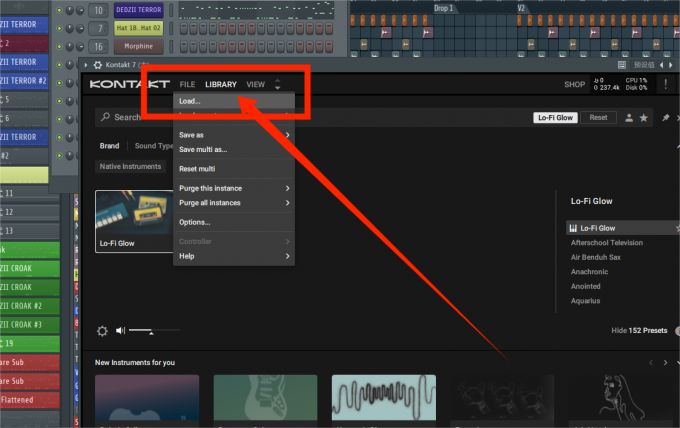This screenshot has width=680, height=428.
Task: Open the settings gear below Lo-Fi Glow
Action: (x=102, y=331)
